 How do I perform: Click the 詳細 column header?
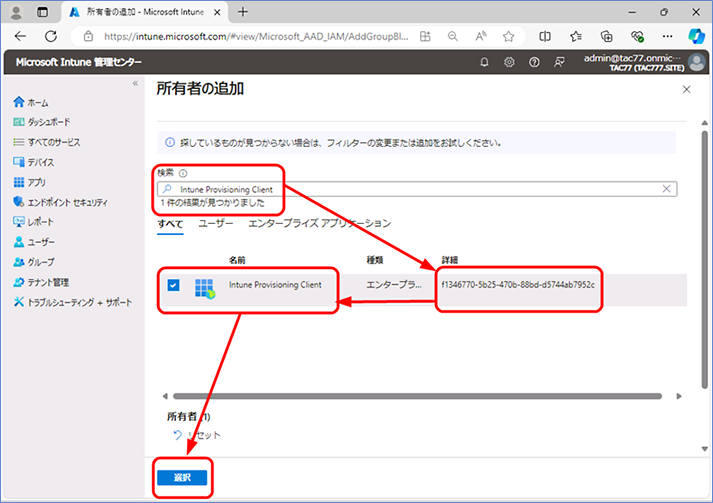450,260
